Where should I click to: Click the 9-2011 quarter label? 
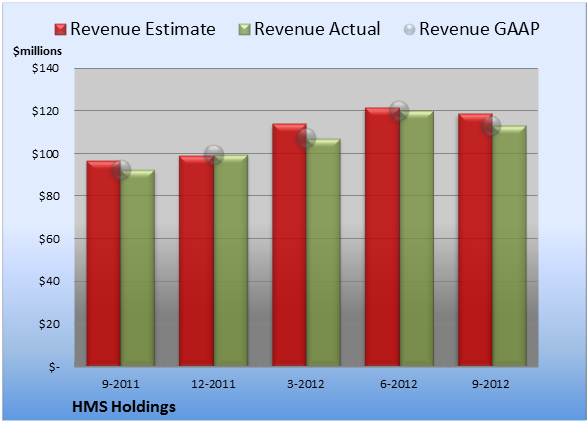[x=121, y=384]
